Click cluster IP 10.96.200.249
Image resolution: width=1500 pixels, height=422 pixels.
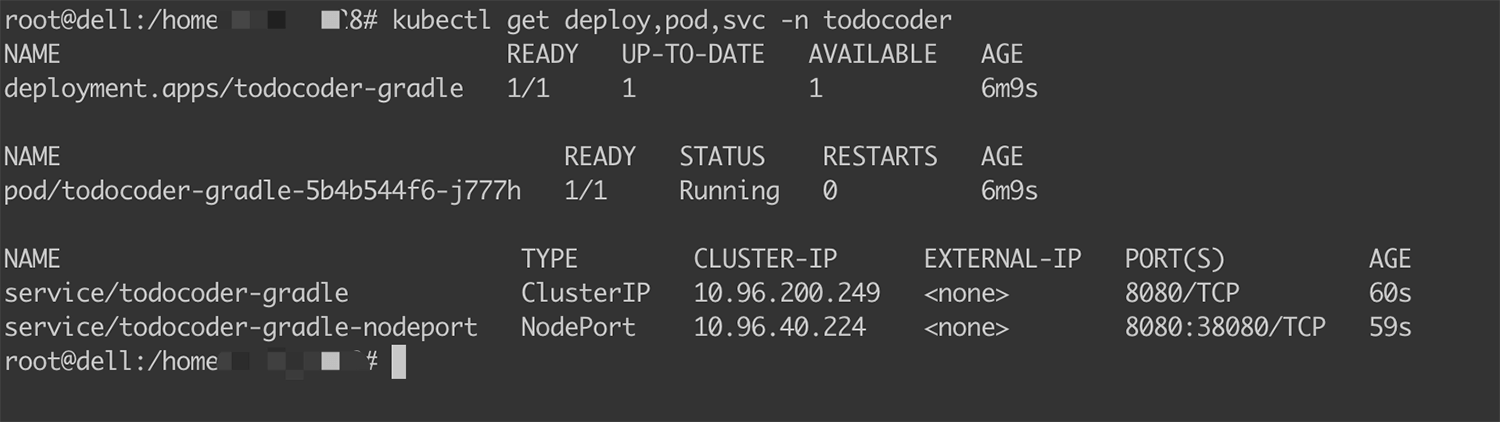click(x=787, y=293)
